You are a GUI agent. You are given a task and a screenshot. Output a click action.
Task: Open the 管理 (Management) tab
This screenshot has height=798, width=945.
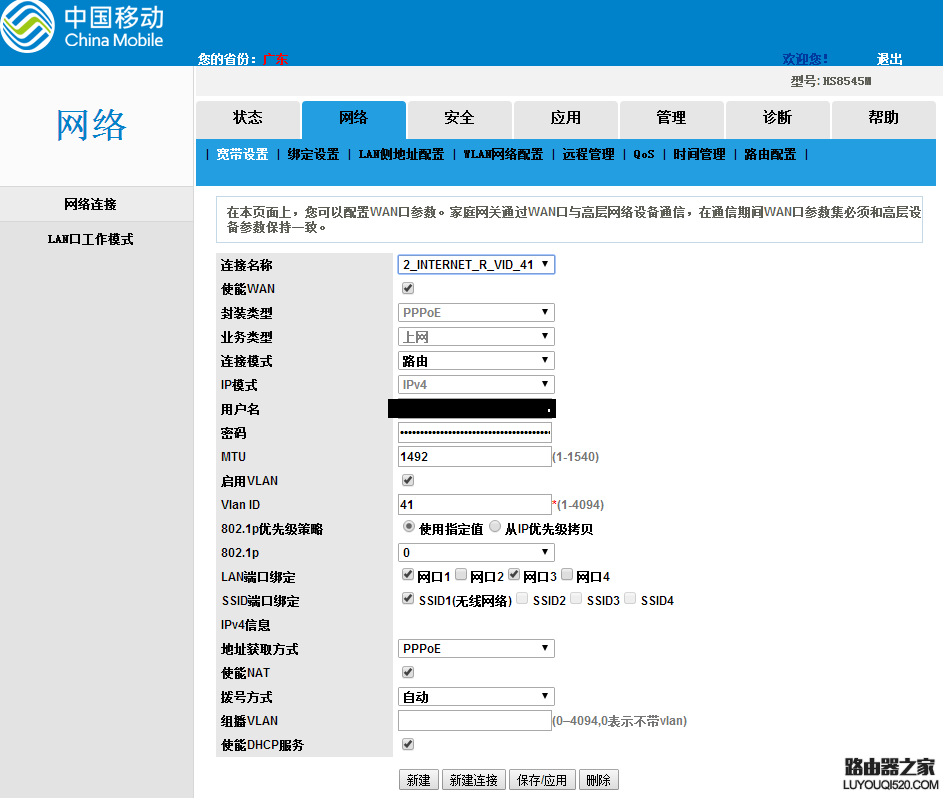[671, 118]
